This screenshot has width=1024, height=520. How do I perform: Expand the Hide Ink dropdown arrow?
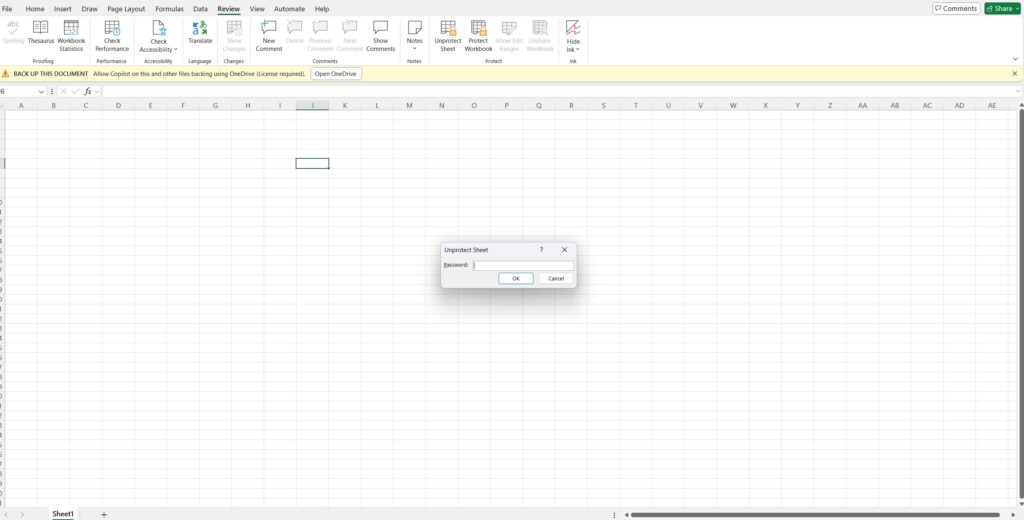pos(578,50)
